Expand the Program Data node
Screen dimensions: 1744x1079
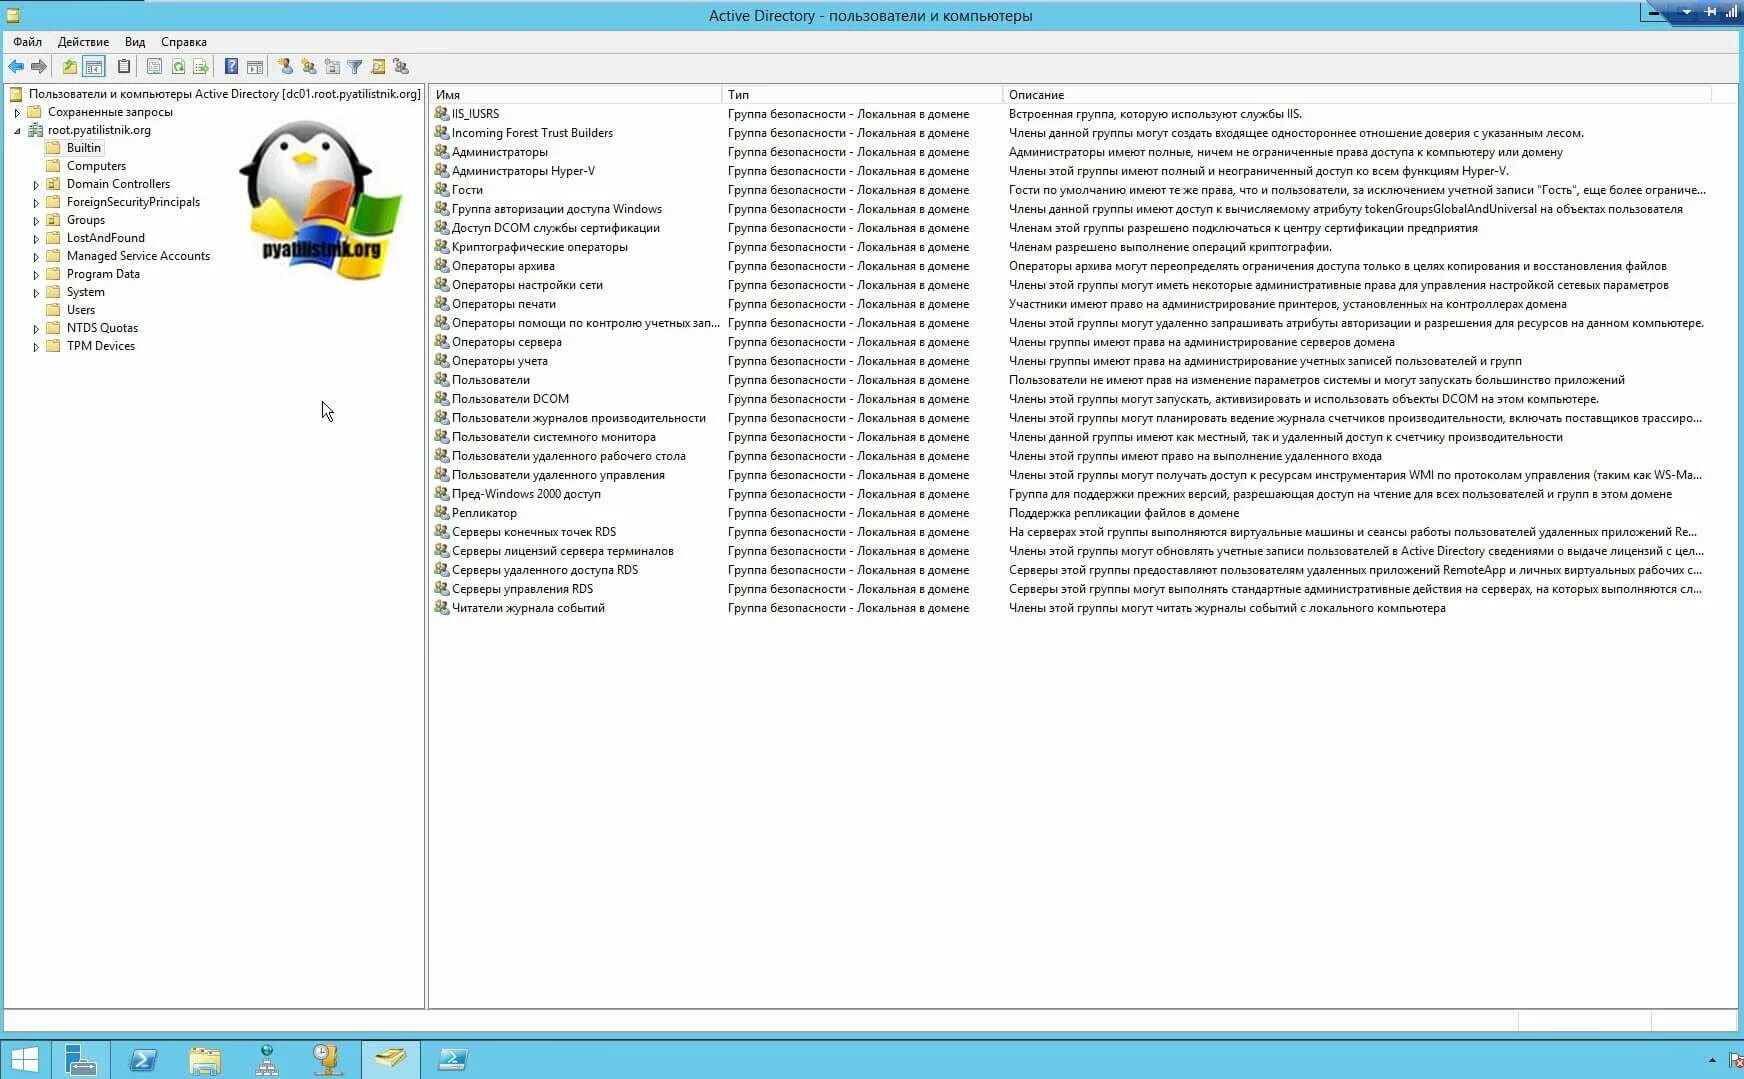click(36, 275)
